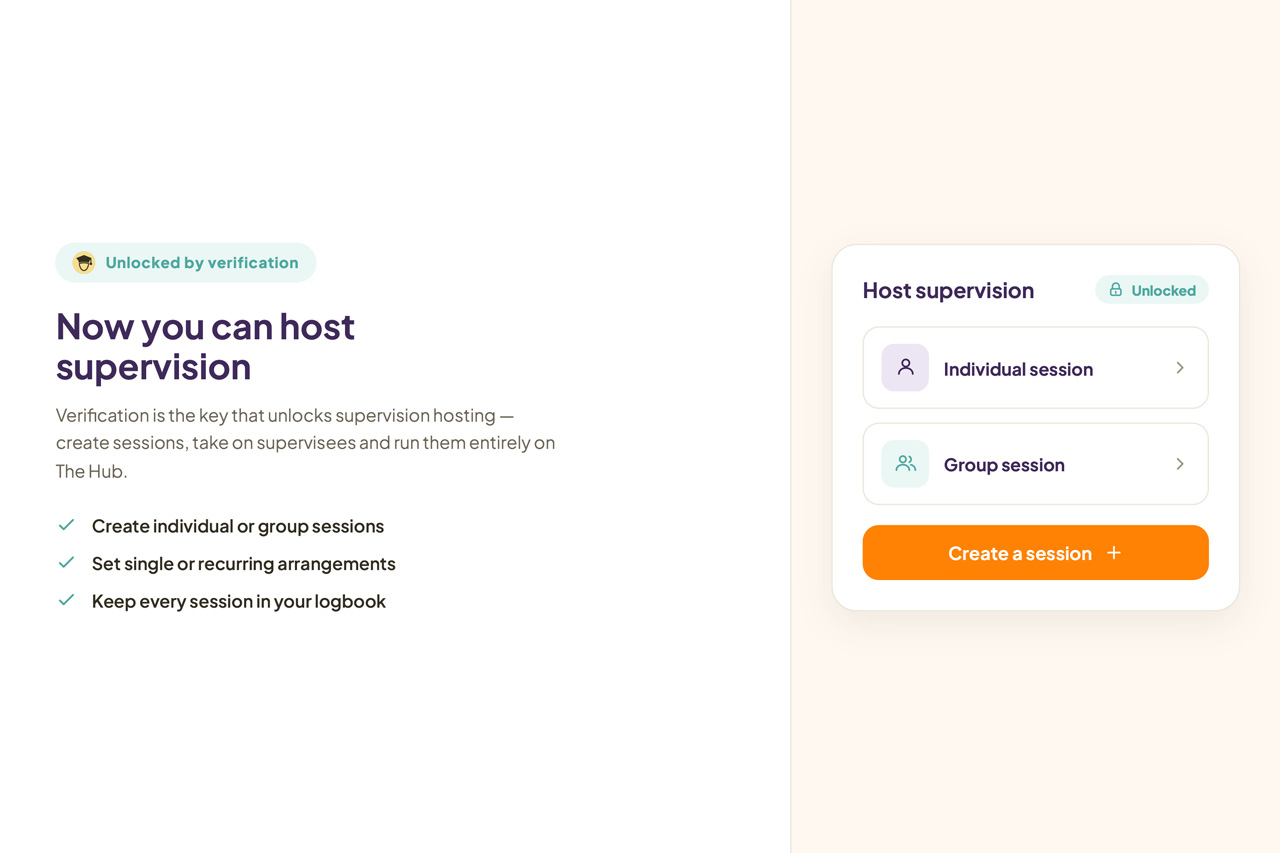Open the Group session row
The width and height of the screenshot is (1280, 853).
(x=1035, y=464)
